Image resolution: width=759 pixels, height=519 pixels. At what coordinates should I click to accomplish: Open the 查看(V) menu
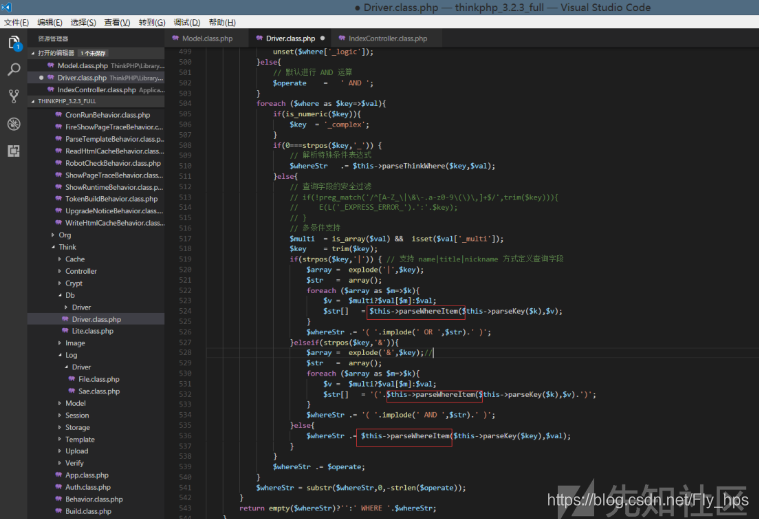pyautogui.click(x=117, y=22)
